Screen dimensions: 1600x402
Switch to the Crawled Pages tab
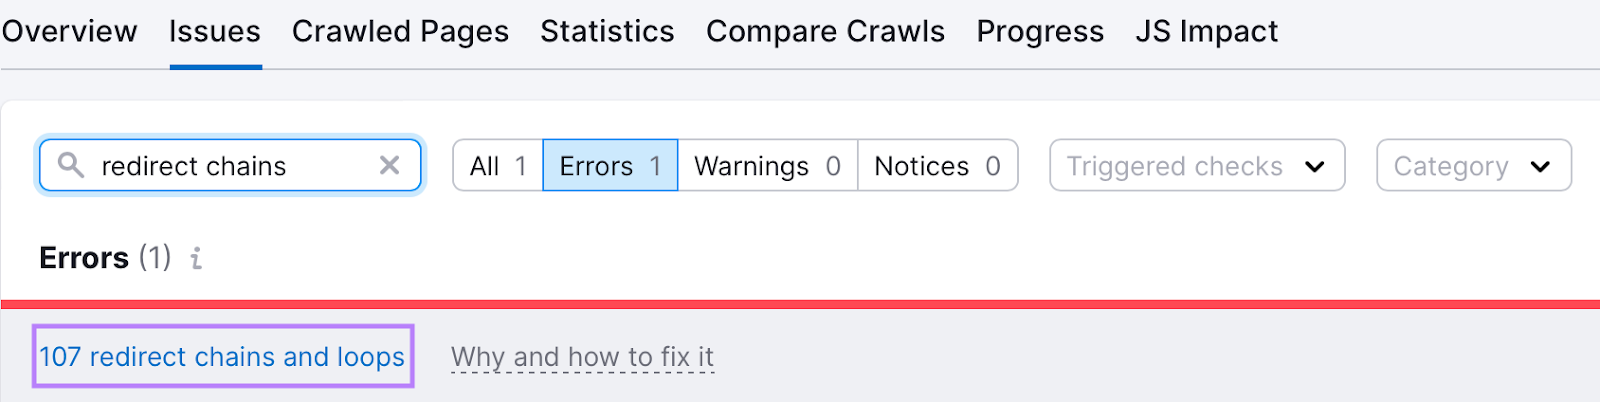[x=400, y=32]
